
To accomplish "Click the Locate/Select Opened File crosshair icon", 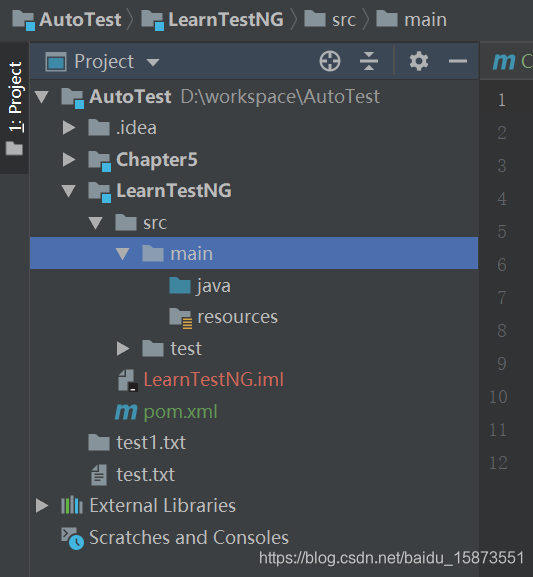I will coord(330,61).
